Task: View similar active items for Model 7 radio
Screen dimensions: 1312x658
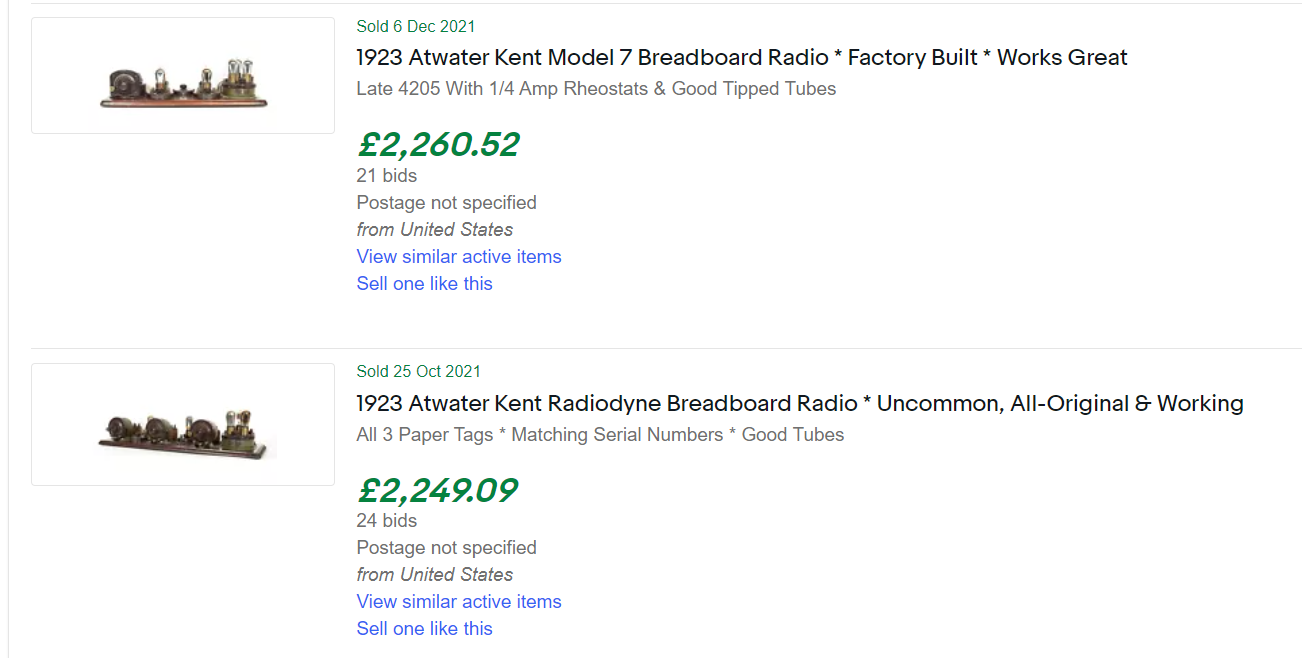Action: pos(459,257)
